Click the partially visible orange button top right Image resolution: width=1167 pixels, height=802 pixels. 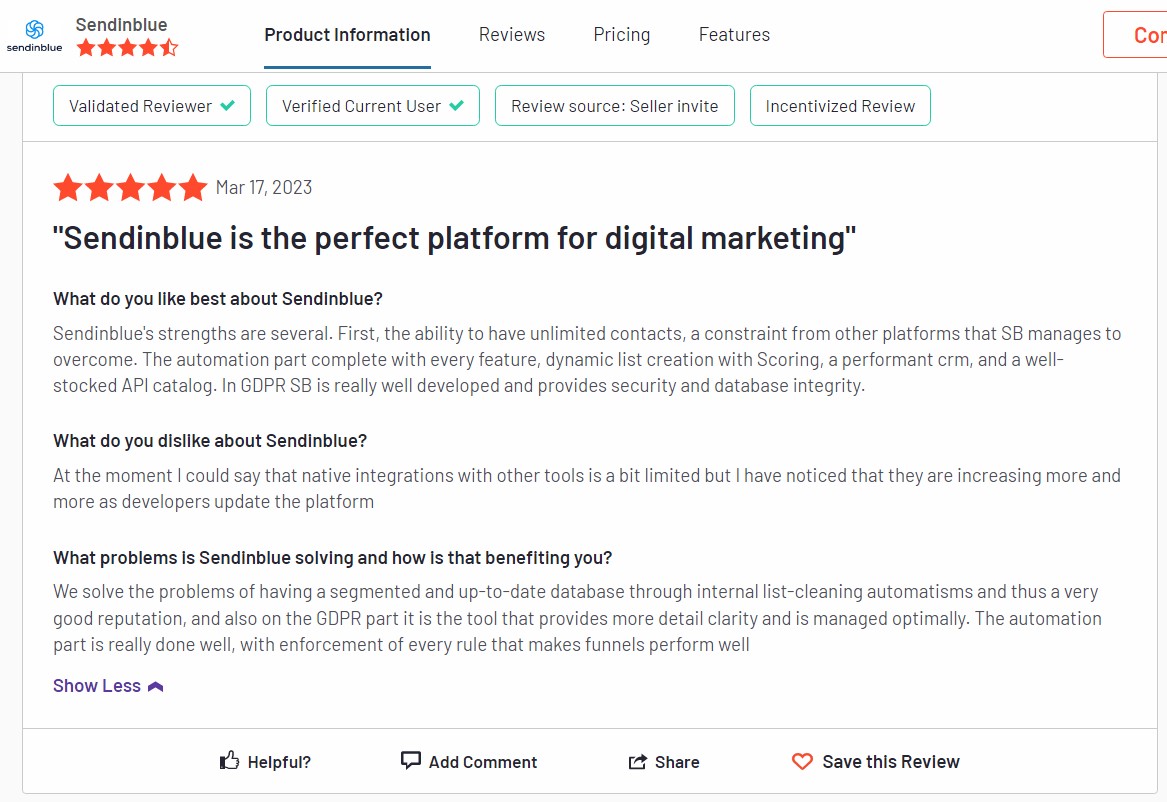pos(1135,34)
